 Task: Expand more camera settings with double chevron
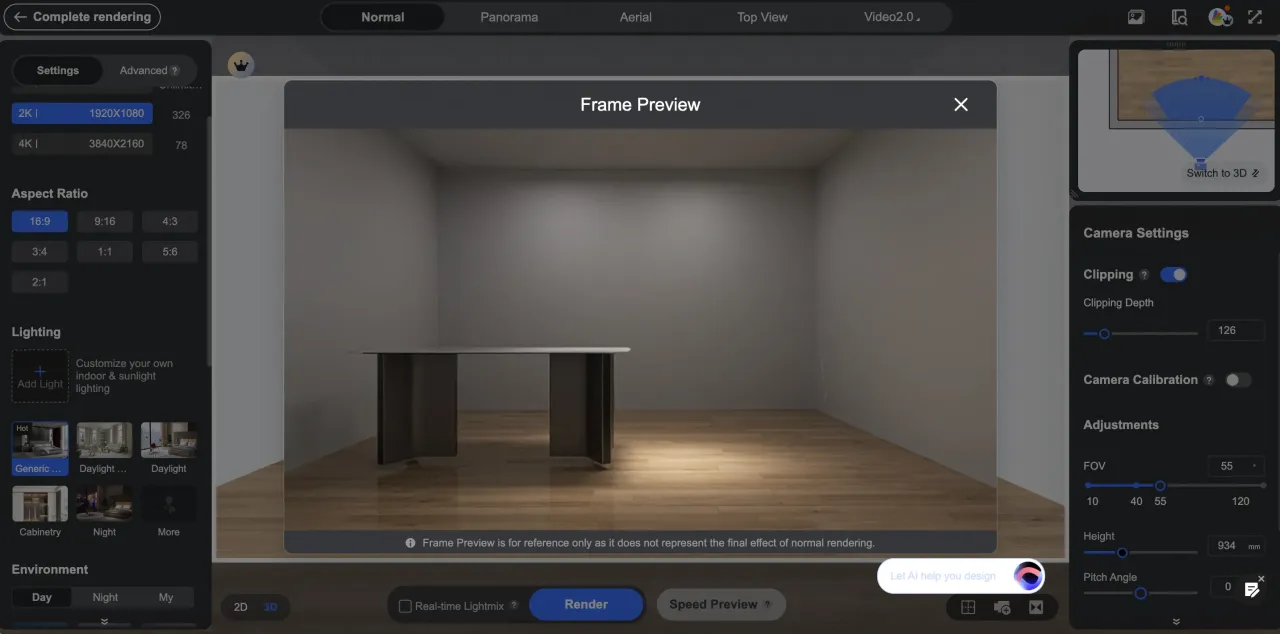(x=1176, y=621)
